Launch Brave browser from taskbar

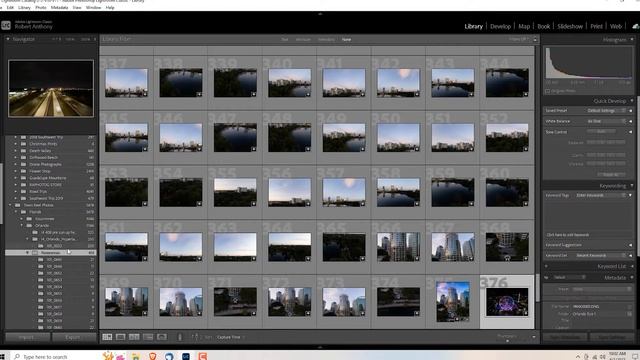(x=153, y=356)
